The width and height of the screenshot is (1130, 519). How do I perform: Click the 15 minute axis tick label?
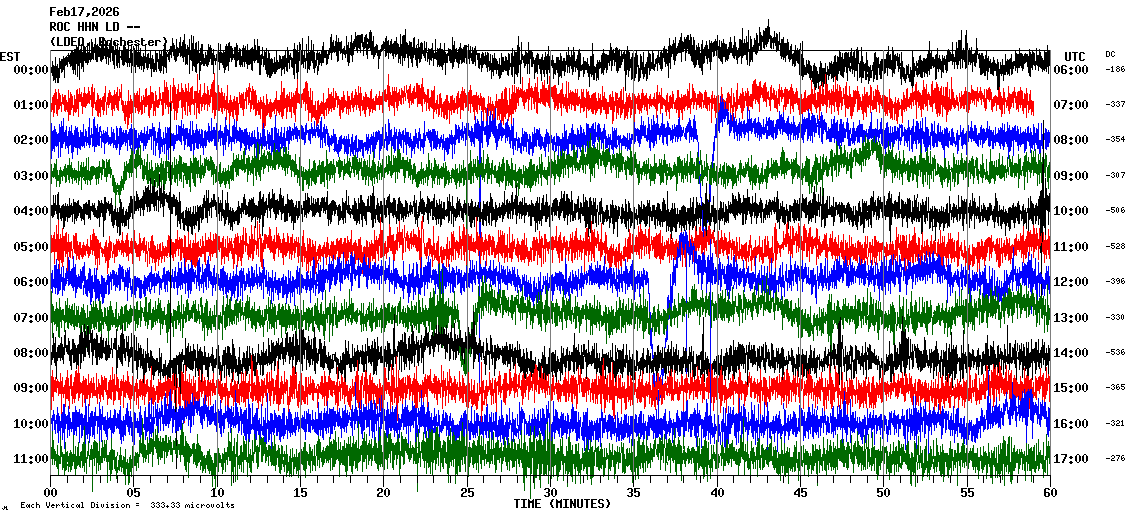click(x=301, y=492)
